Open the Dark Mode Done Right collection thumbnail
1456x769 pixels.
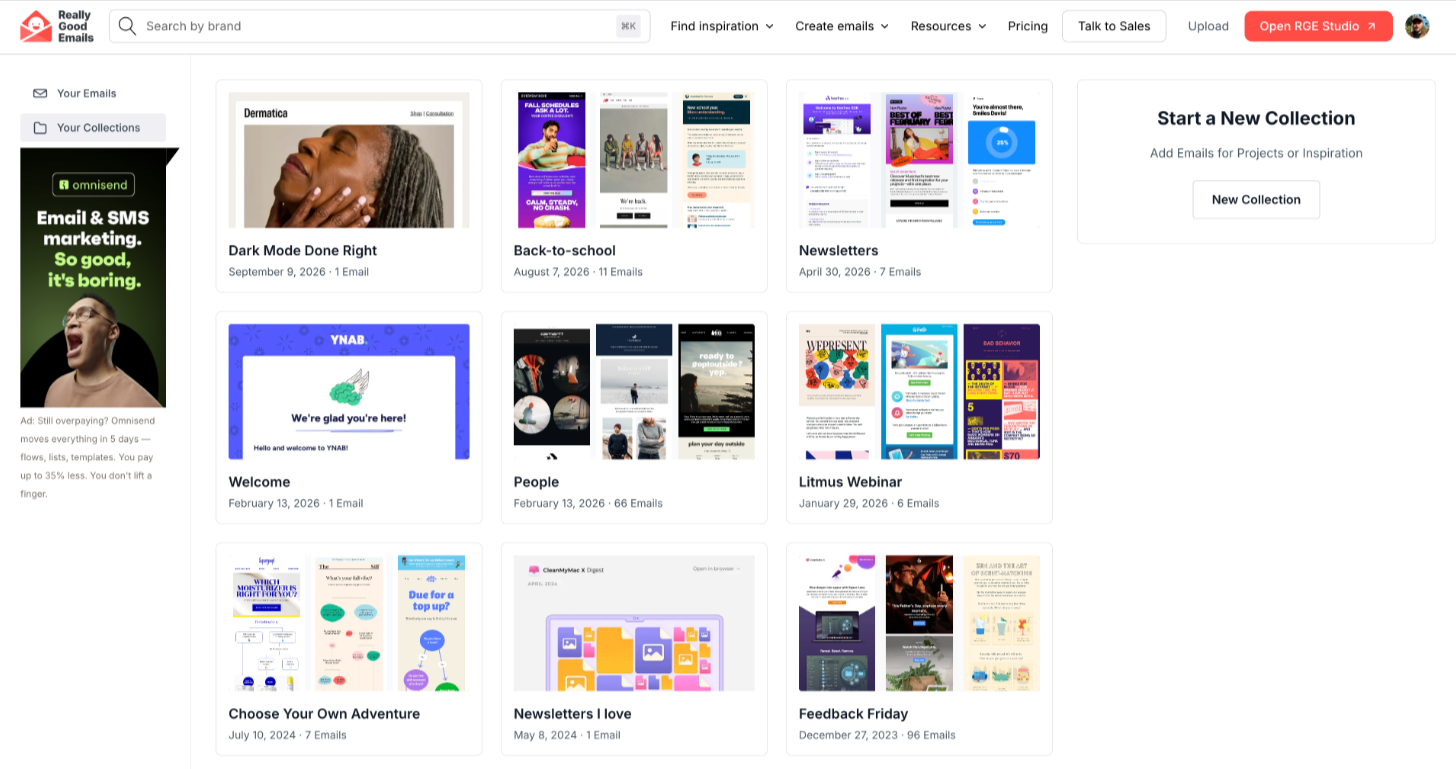[x=349, y=160]
